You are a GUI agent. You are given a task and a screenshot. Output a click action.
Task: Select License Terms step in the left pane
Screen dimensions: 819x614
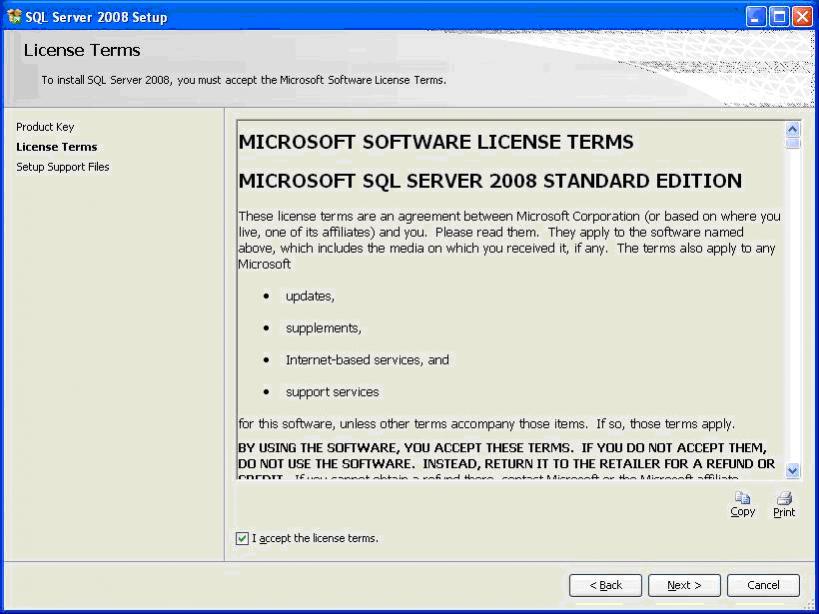[56, 147]
